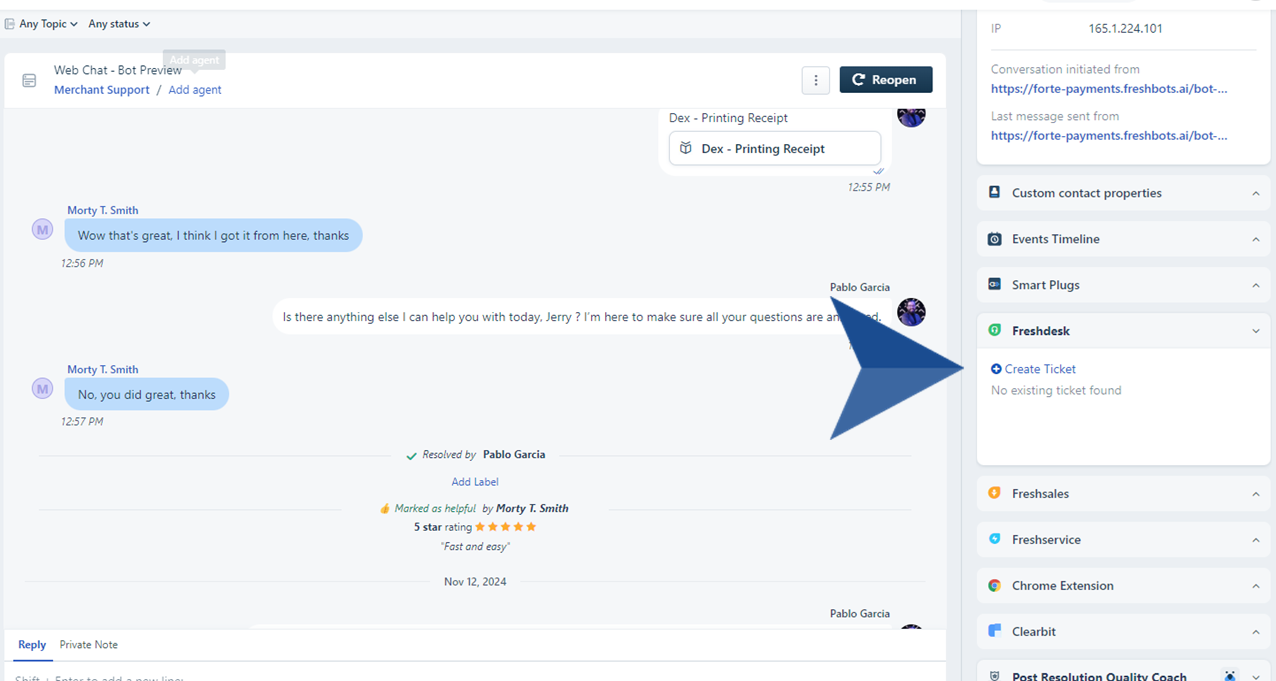Click the Freshdesk app icon
Viewport: 1276px width, 681px height.
995,330
